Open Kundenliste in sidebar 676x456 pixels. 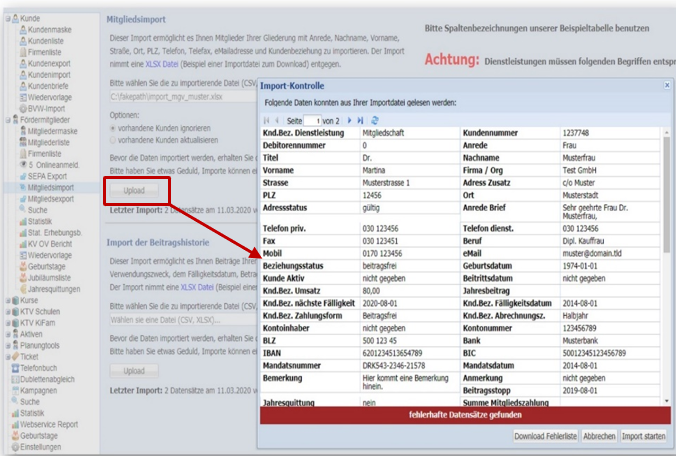[41, 41]
